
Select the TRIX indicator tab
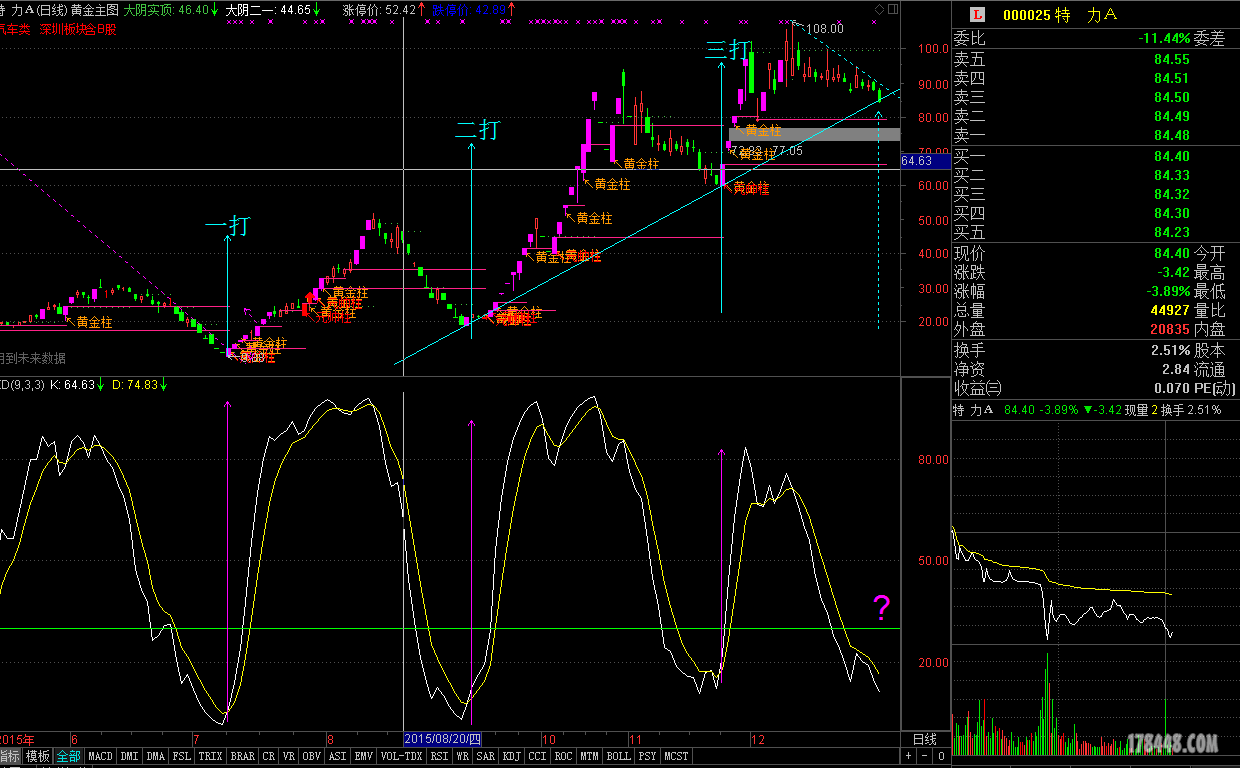[x=210, y=756]
